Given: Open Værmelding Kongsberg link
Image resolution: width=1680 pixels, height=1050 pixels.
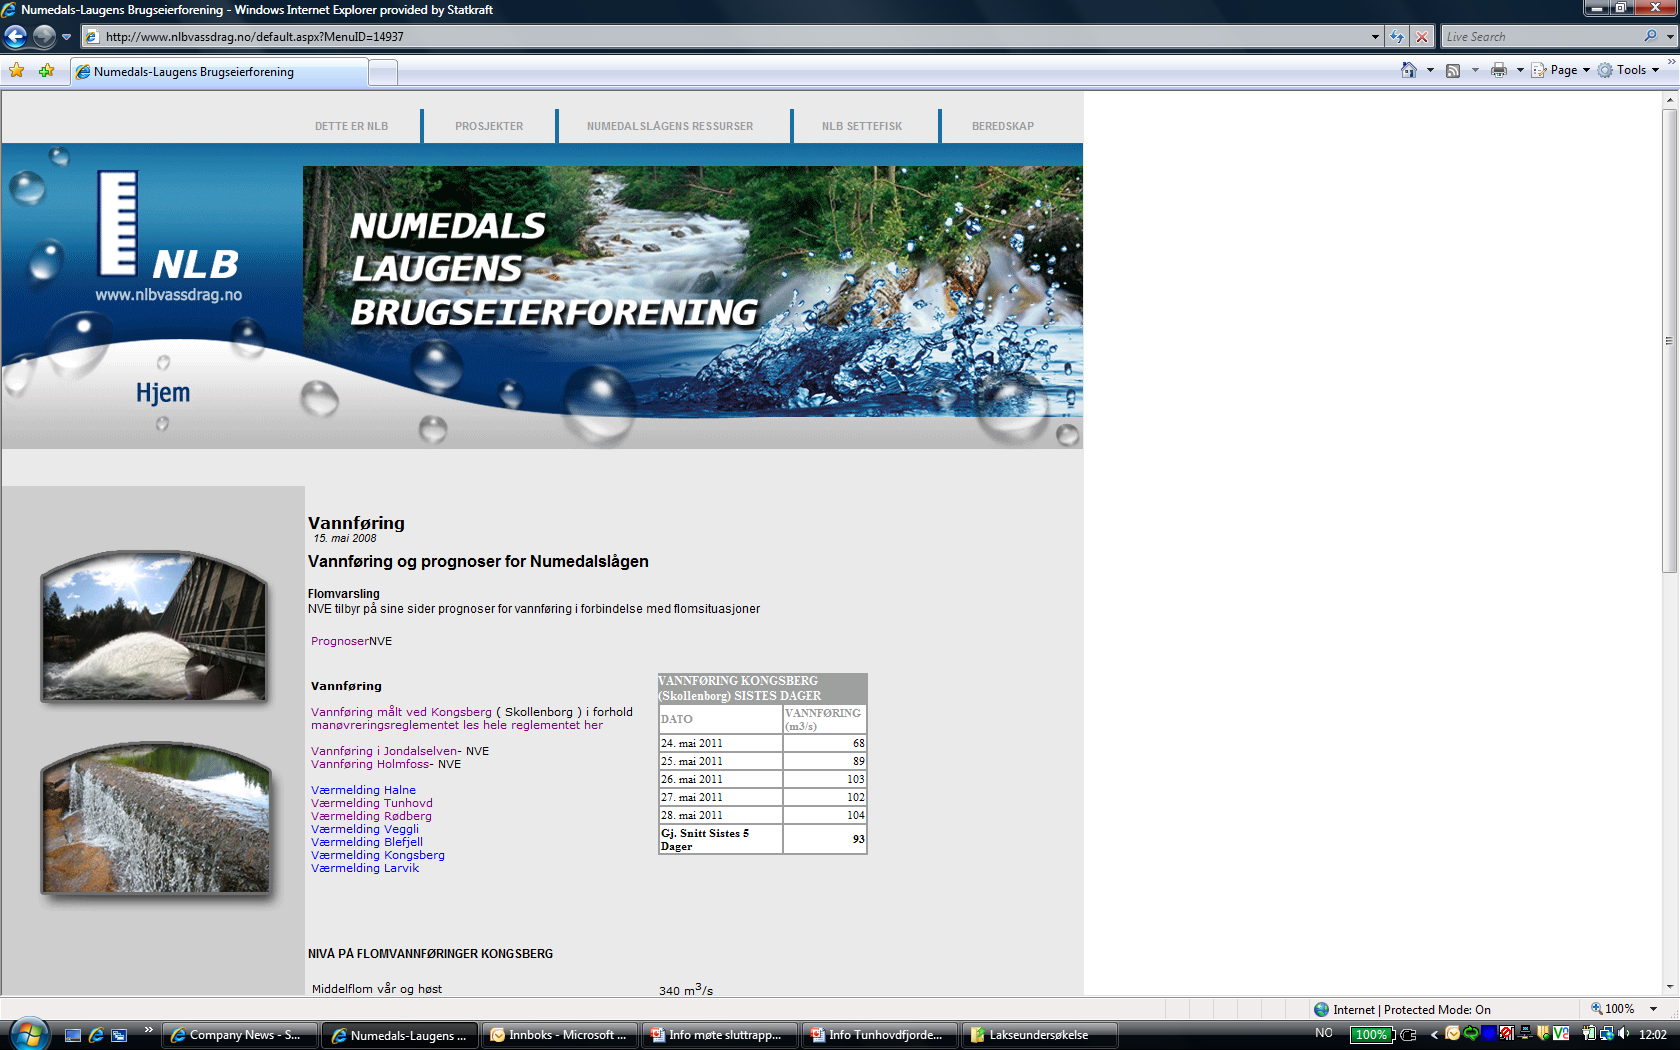Looking at the screenshot, I should point(378,855).
